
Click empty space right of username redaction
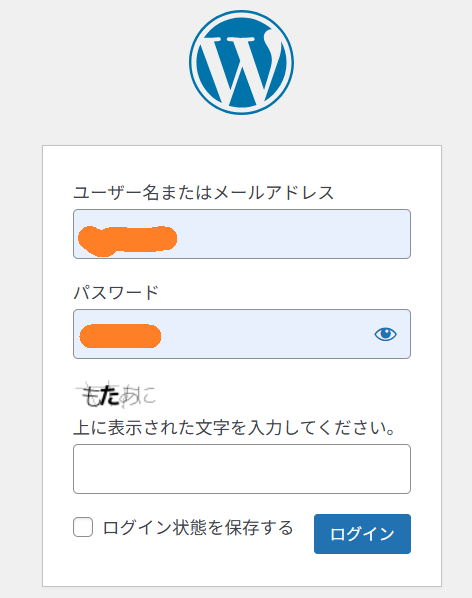tap(294, 234)
